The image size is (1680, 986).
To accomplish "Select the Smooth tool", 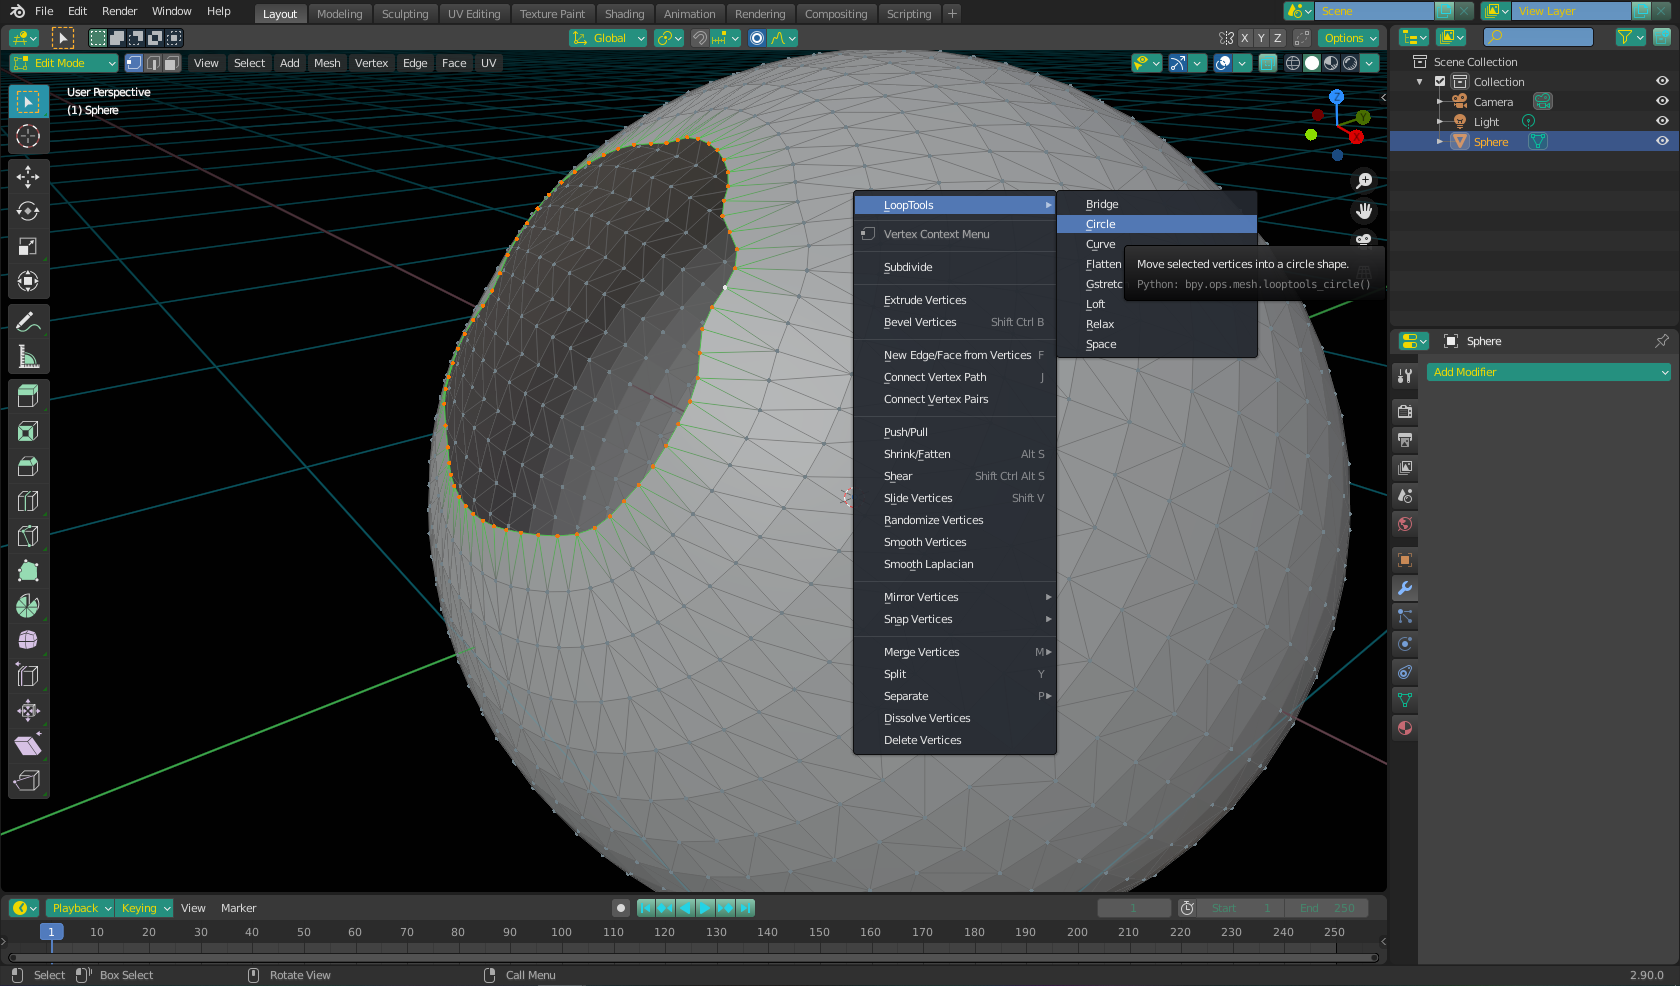I will [x=28, y=641].
